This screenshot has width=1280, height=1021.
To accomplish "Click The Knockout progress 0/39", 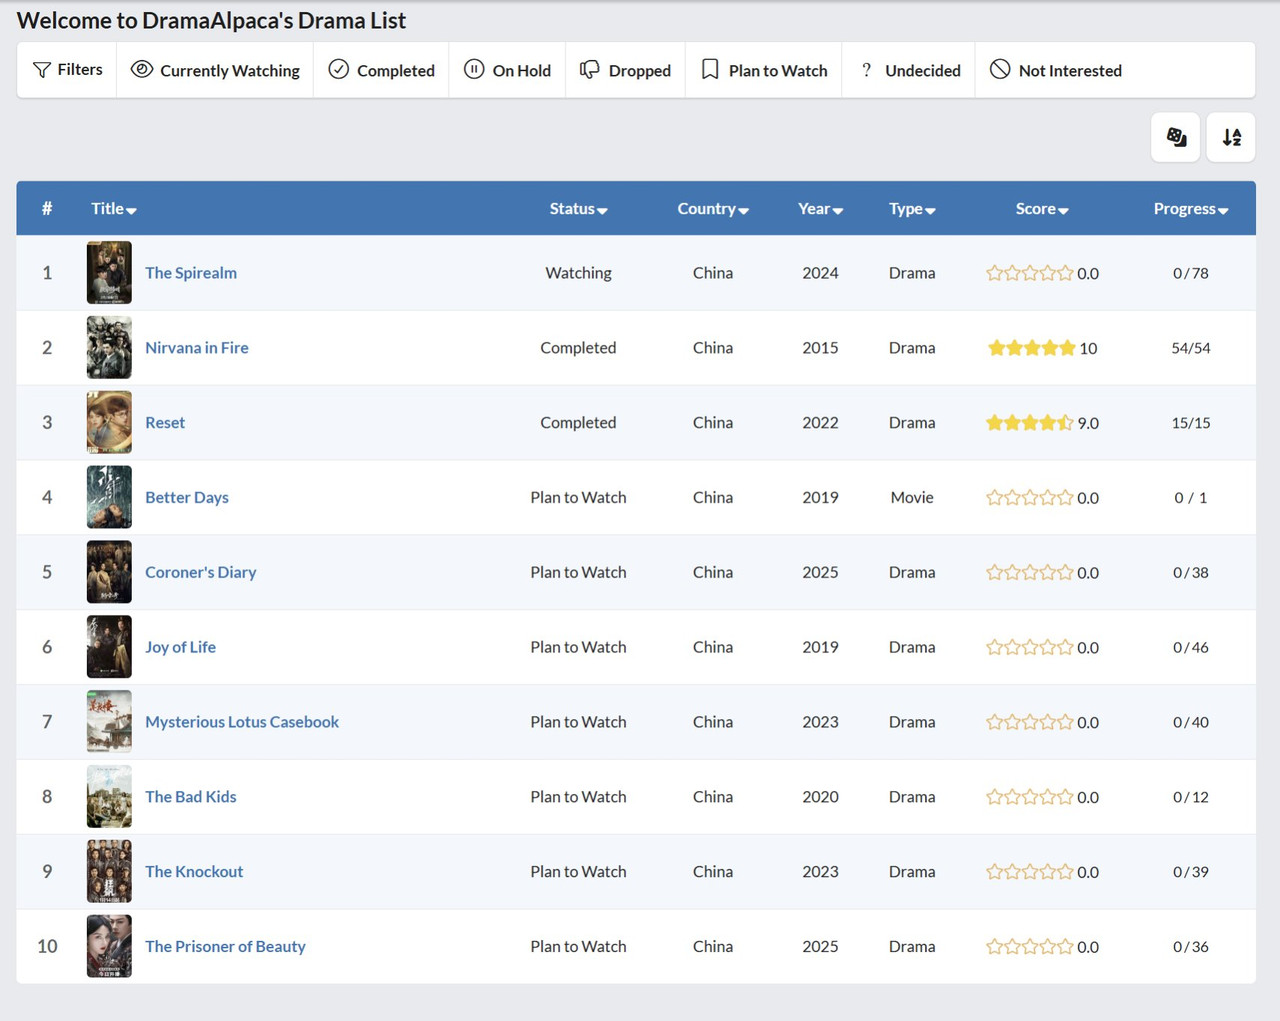I will (1191, 872).
